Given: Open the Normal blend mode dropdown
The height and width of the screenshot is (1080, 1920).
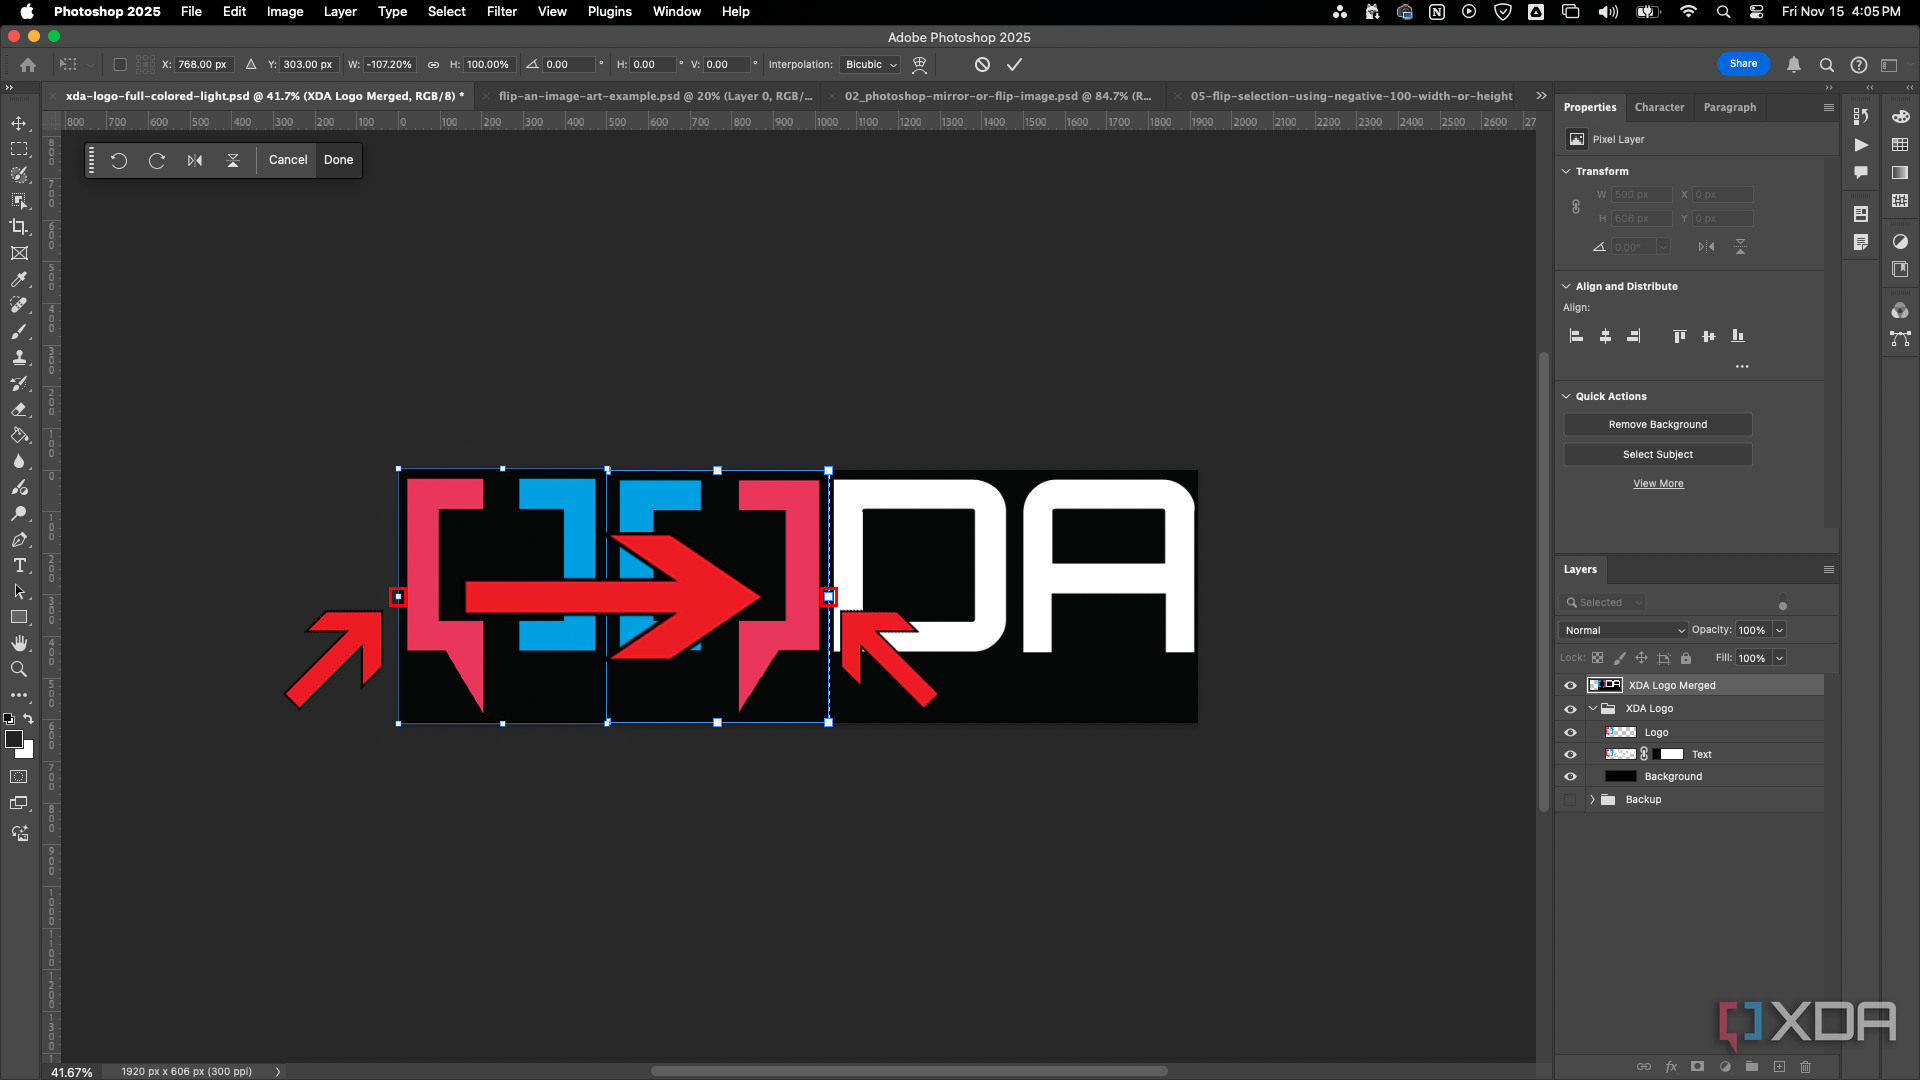Looking at the screenshot, I should point(1624,630).
